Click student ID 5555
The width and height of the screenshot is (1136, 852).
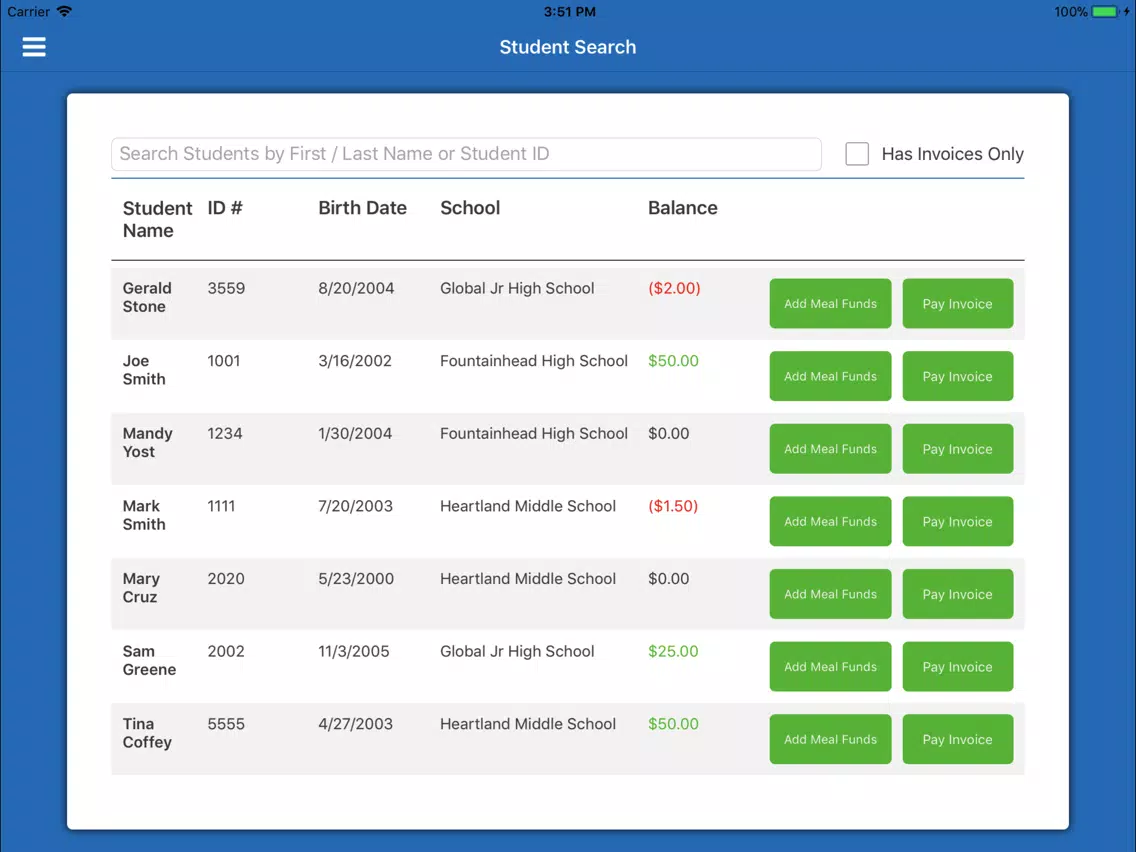(226, 724)
